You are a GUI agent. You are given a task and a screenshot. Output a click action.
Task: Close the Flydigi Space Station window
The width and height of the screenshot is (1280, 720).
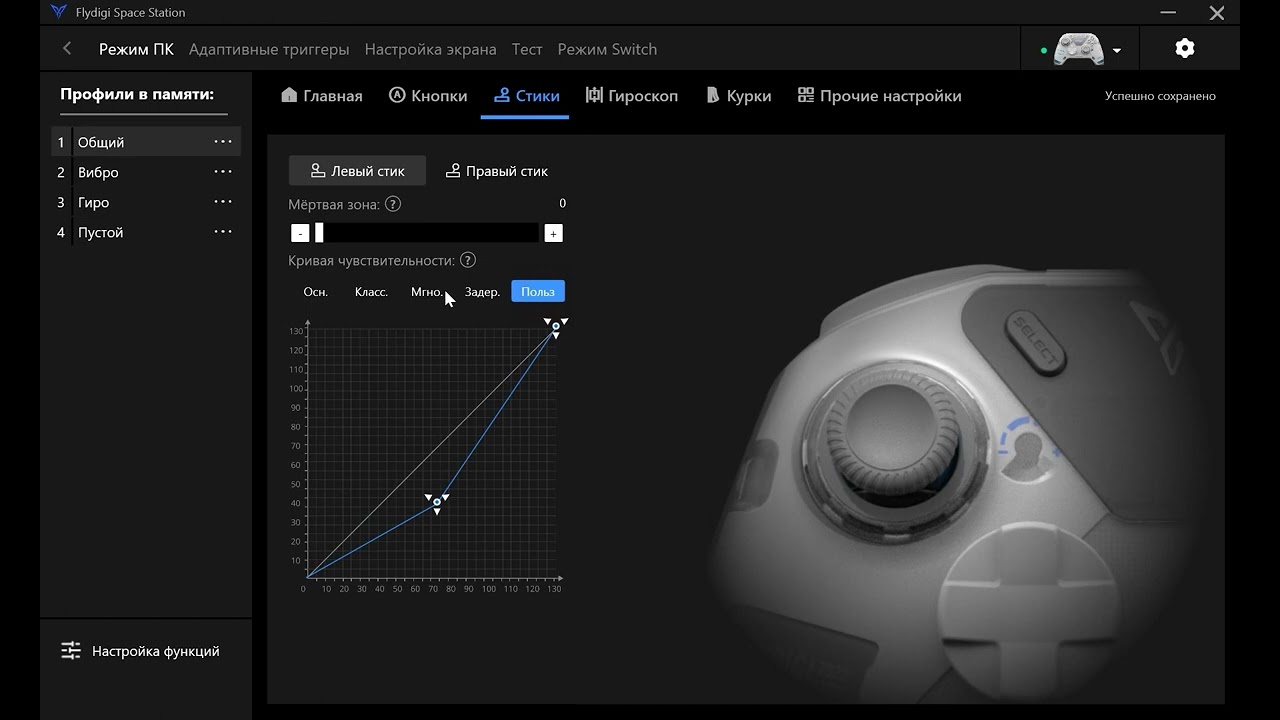pyautogui.click(x=1216, y=13)
